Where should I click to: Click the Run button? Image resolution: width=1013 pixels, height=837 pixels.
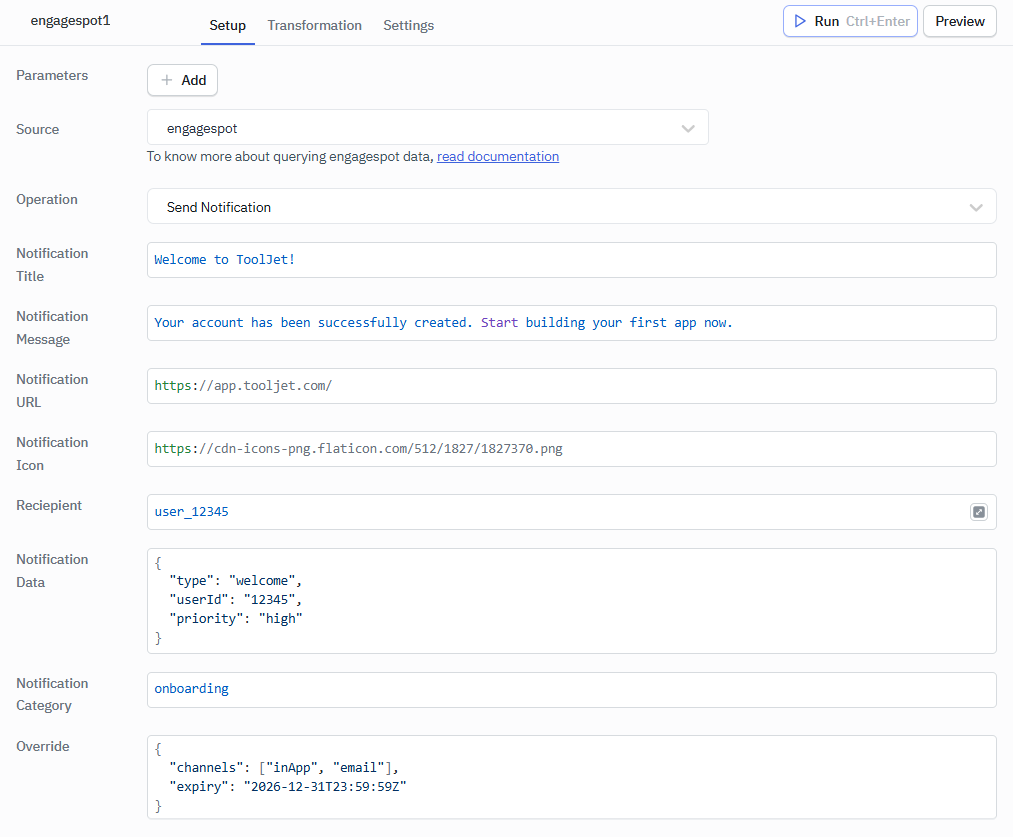849,21
